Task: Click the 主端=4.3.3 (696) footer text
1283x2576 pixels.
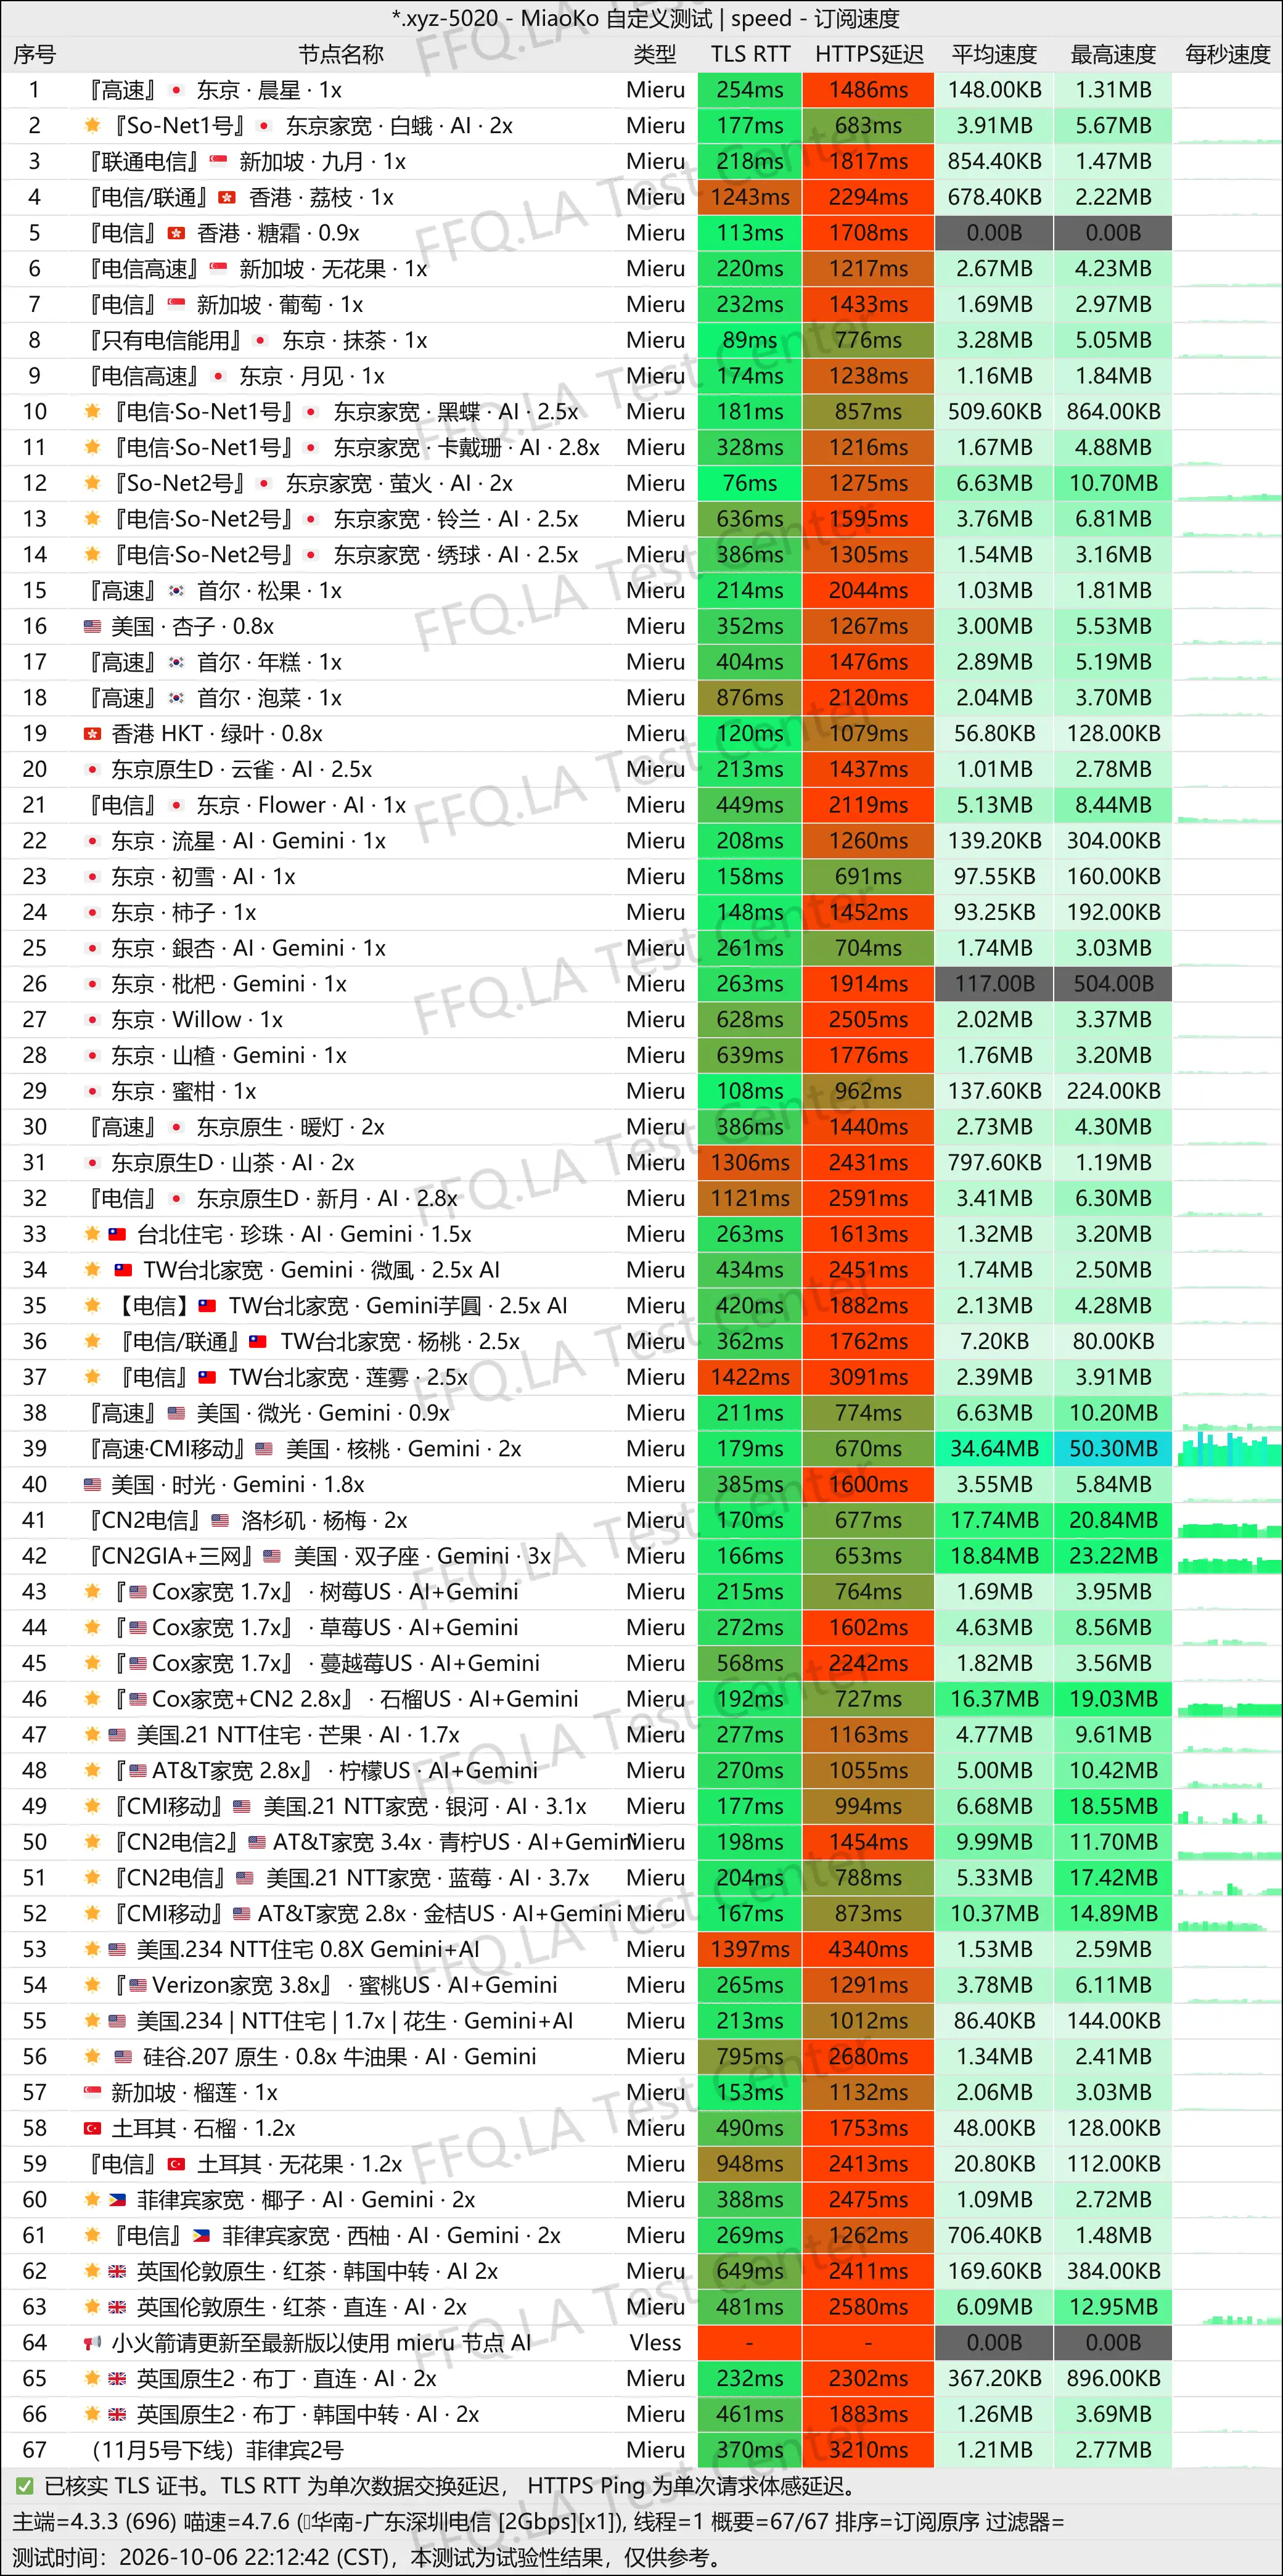Action: (x=95, y=2522)
